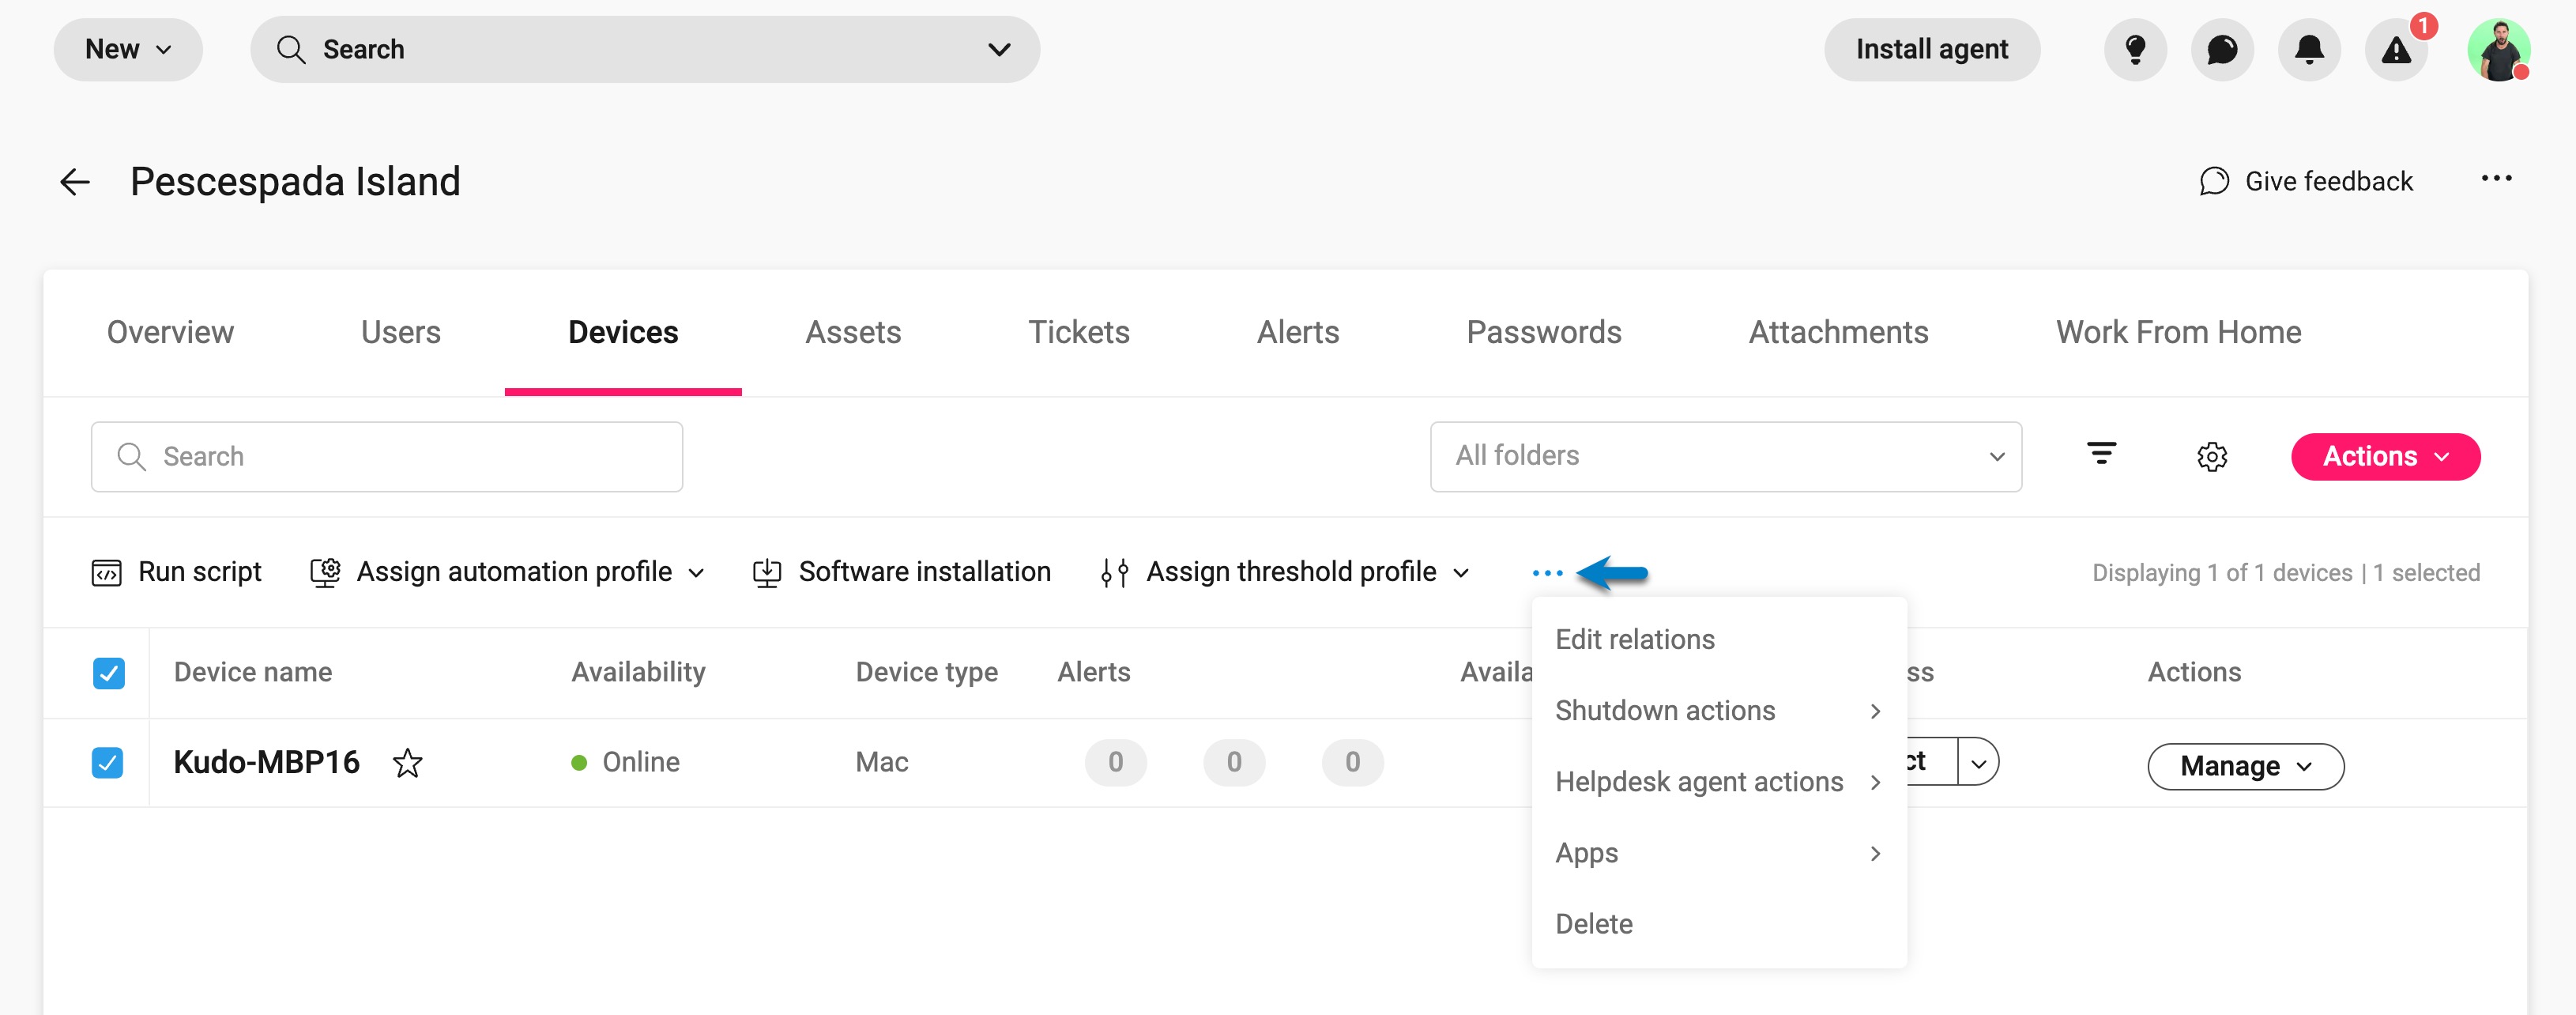Select Edit relations menu entry
The width and height of the screenshot is (2576, 1015).
(1718, 640)
